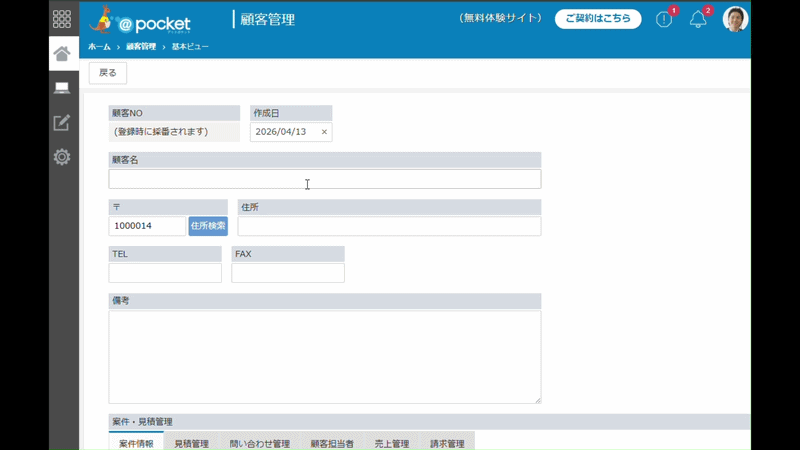
Task: Focus the TEL input field
Action: pyautogui.click(x=165, y=273)
